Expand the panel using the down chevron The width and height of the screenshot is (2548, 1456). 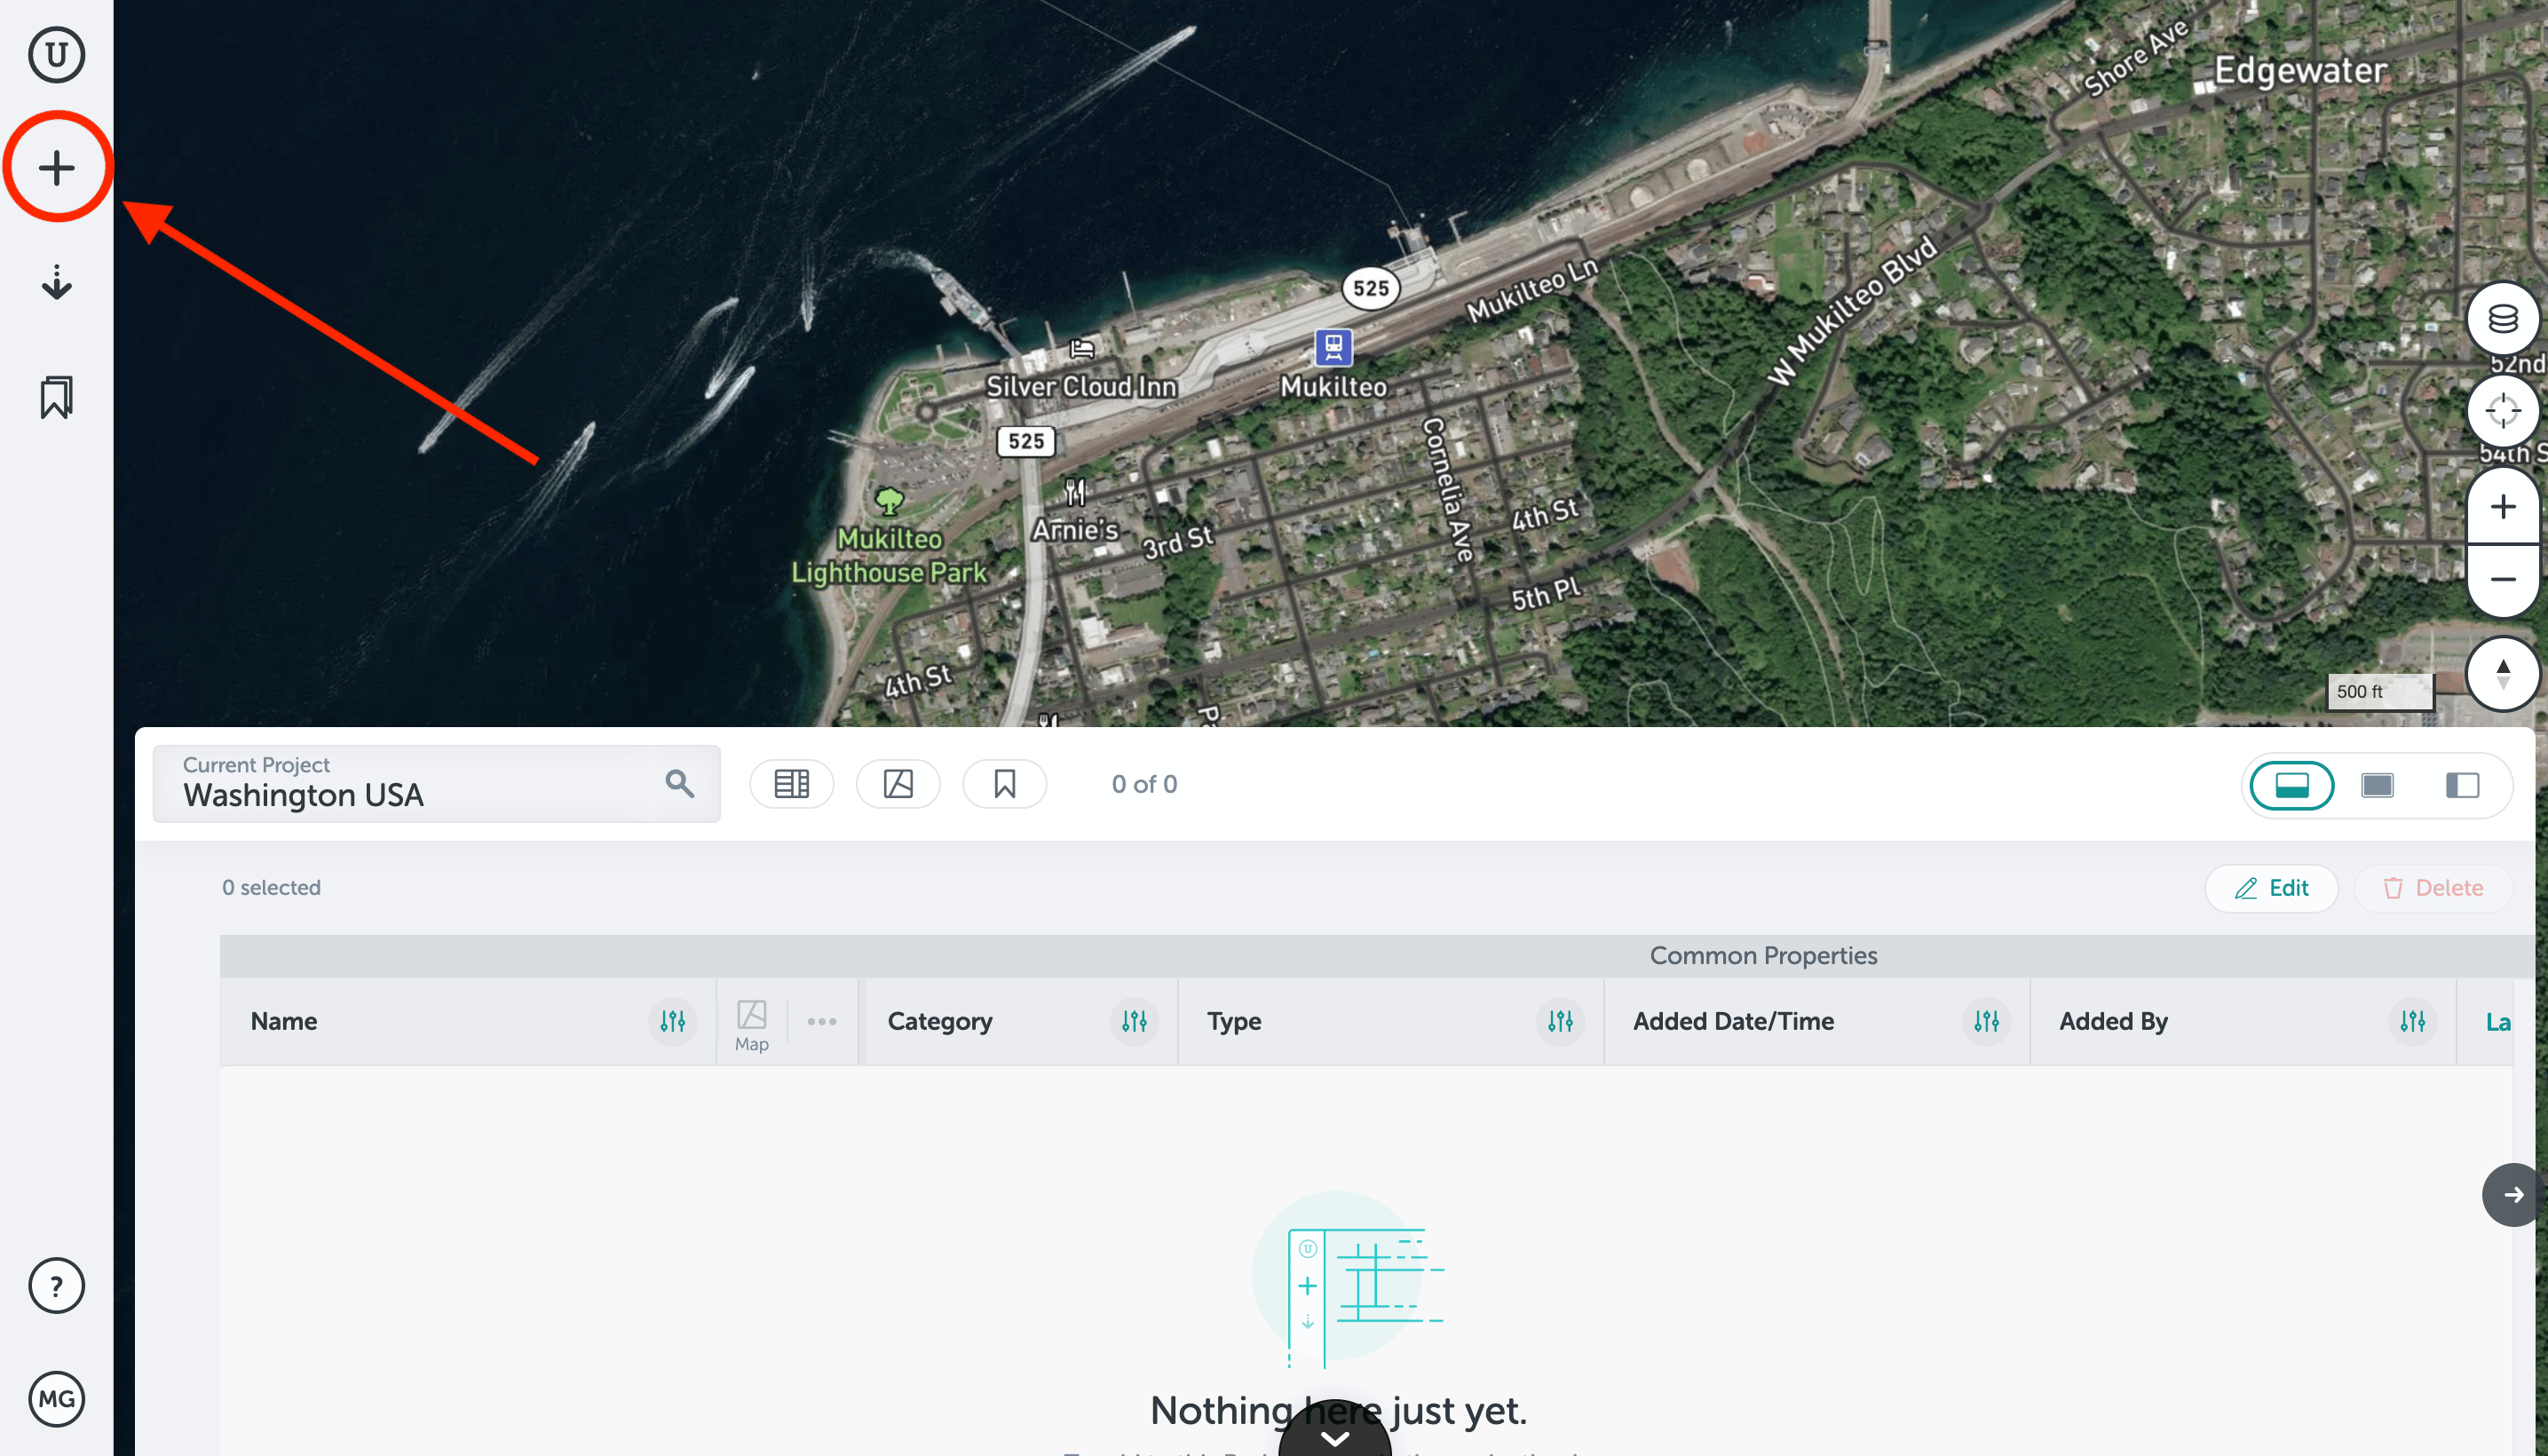coord(1335,1437)
